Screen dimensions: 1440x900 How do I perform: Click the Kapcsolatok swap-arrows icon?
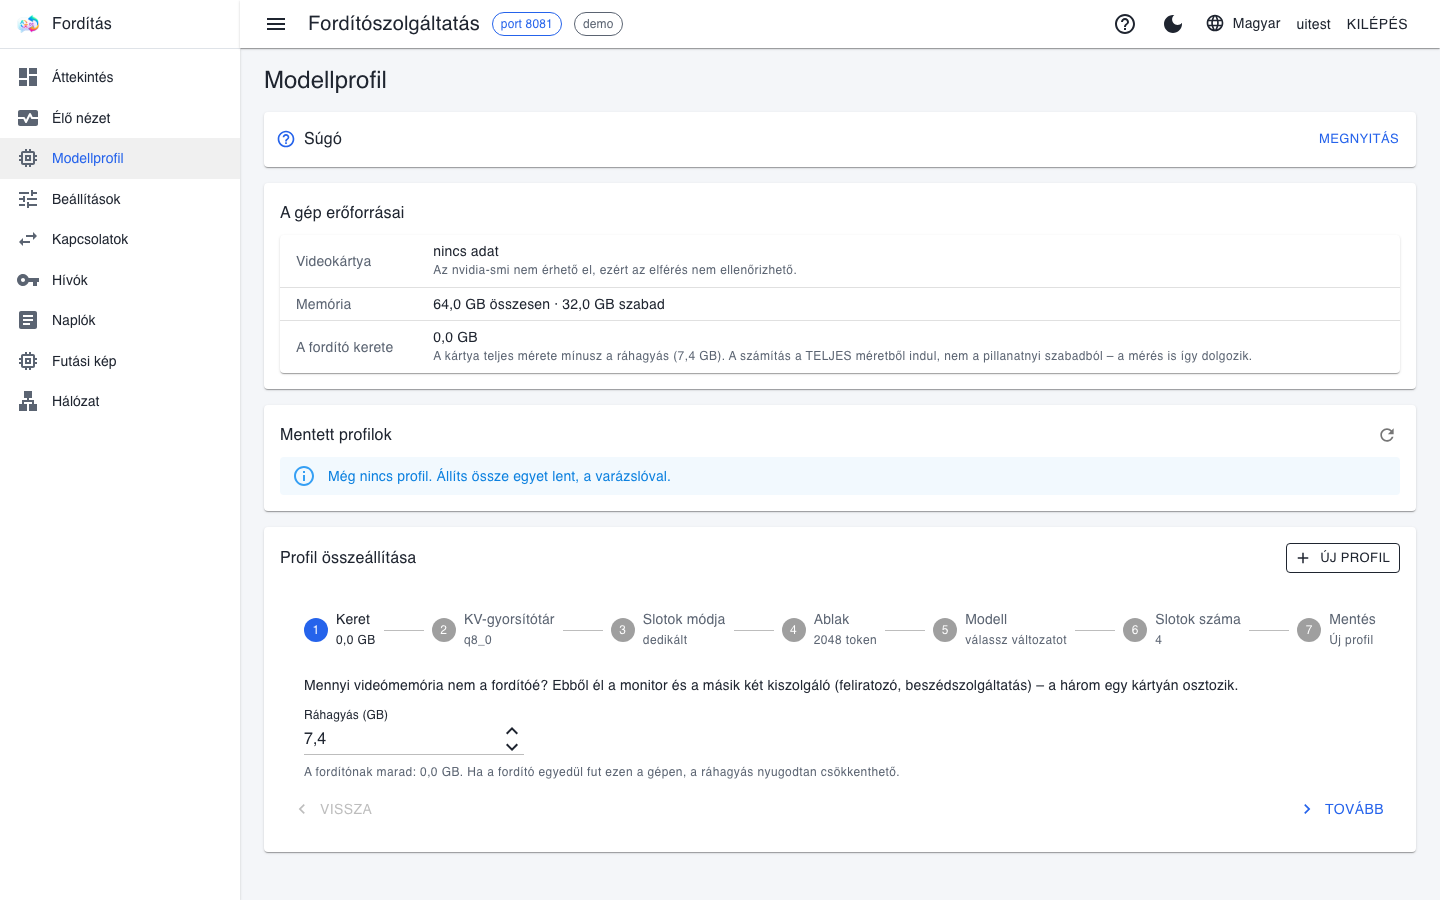click(x=28, y=239)
